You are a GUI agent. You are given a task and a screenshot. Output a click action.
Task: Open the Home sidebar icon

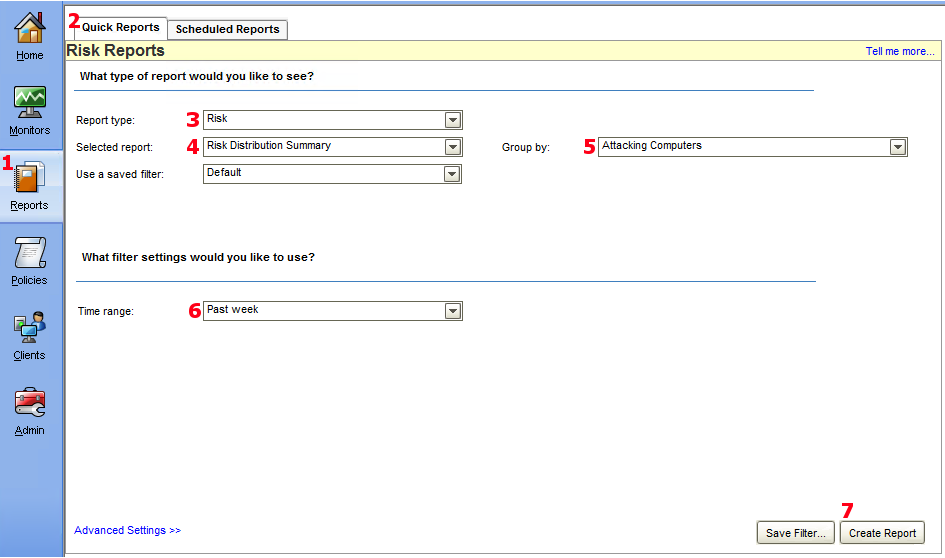point(30,29)
